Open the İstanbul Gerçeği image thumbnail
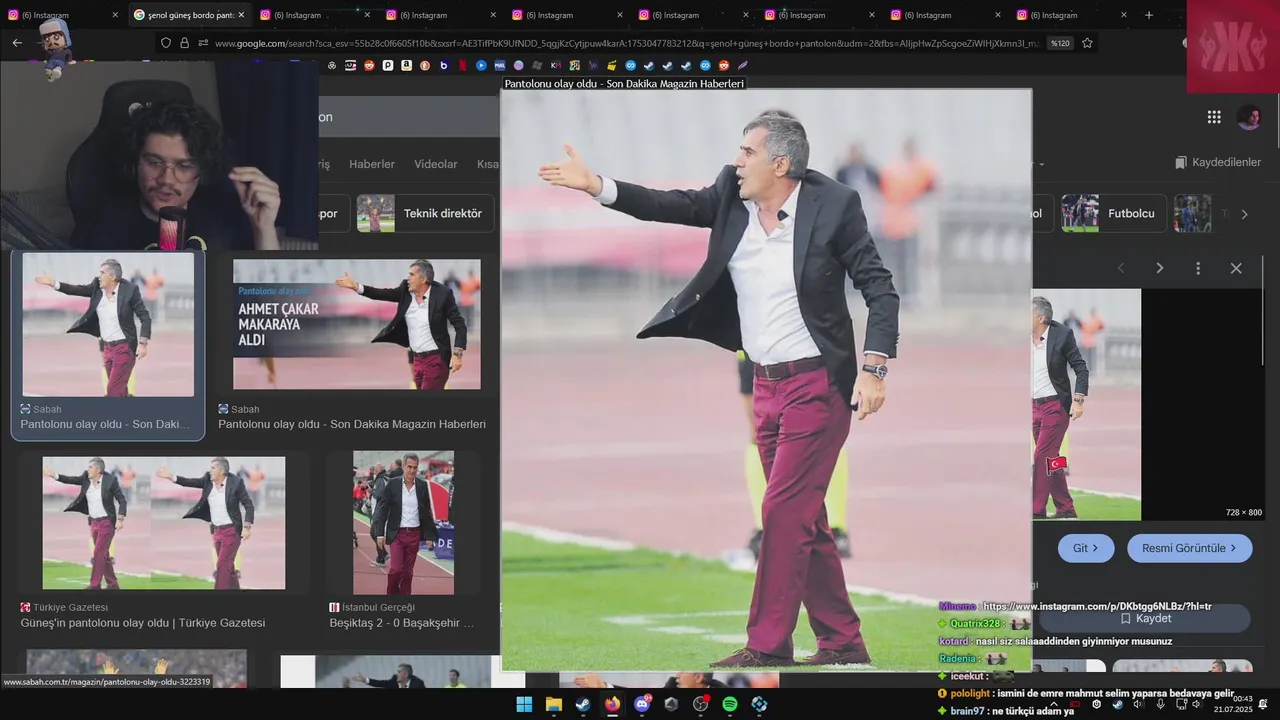1280x720 pixels. 403,523
